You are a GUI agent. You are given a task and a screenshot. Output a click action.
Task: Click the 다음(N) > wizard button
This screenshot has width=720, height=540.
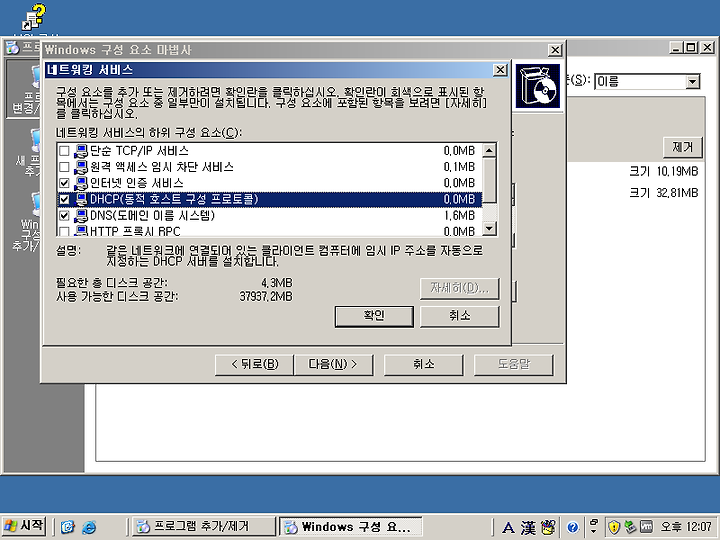pos(333,365)
